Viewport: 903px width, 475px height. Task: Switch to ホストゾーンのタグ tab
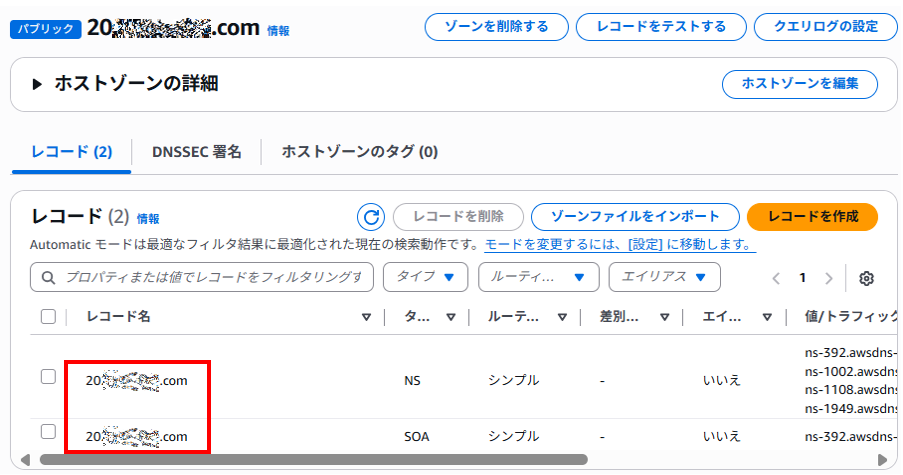click(360, 152)
